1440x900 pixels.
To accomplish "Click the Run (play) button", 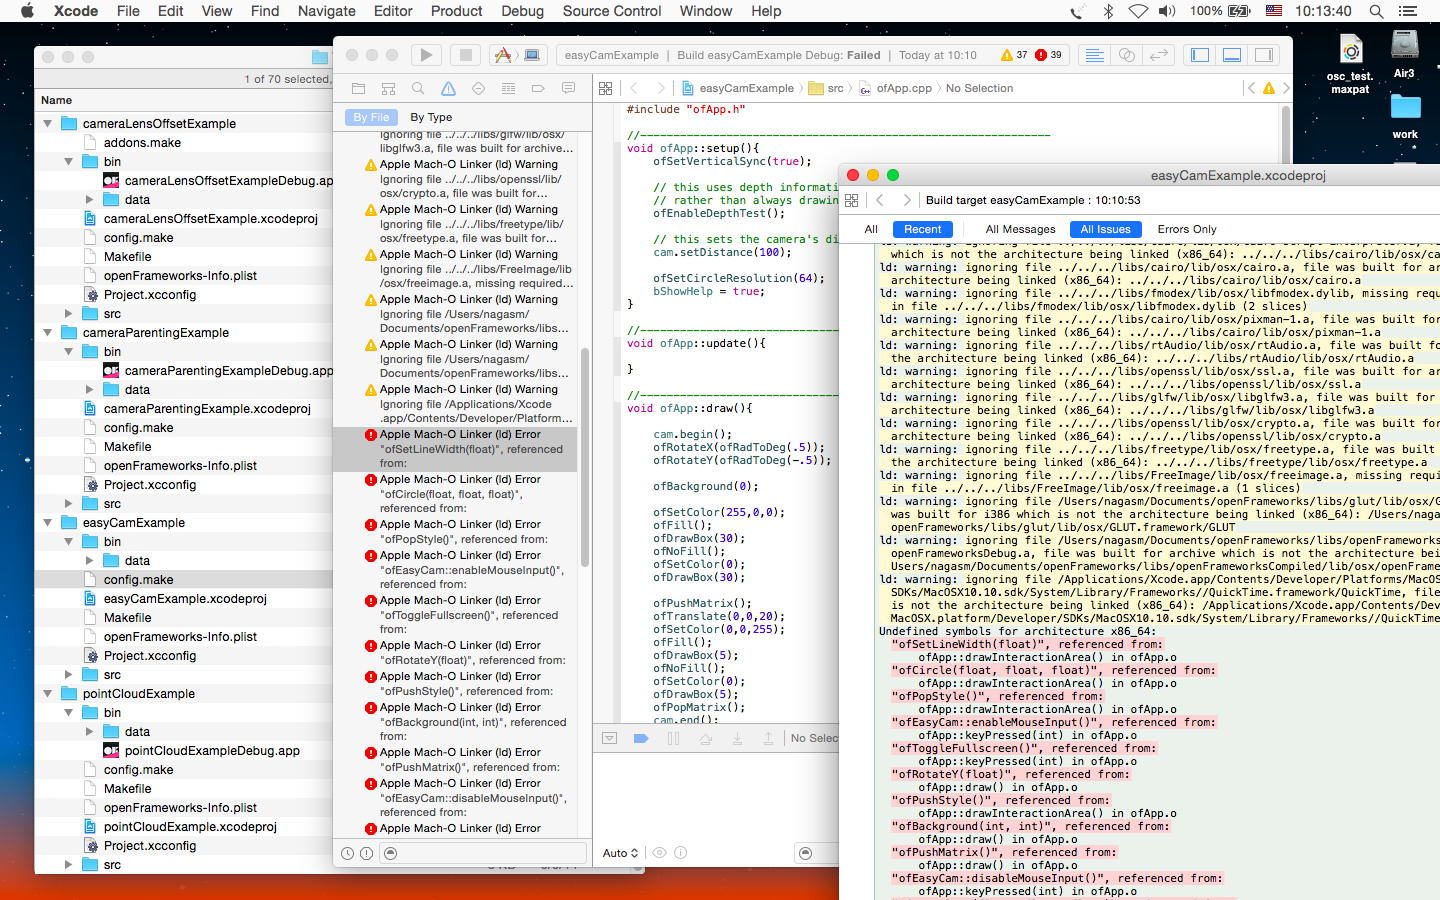I will pyautogui.click(x=426, y=55).
